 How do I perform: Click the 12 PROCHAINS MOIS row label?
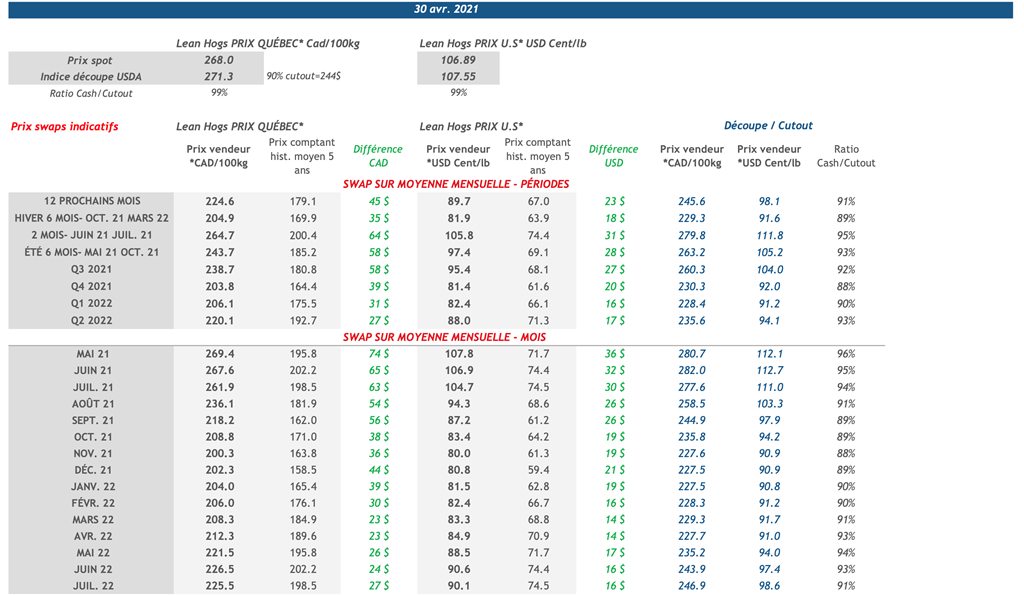pyautogui.click(x=92, y=201)
